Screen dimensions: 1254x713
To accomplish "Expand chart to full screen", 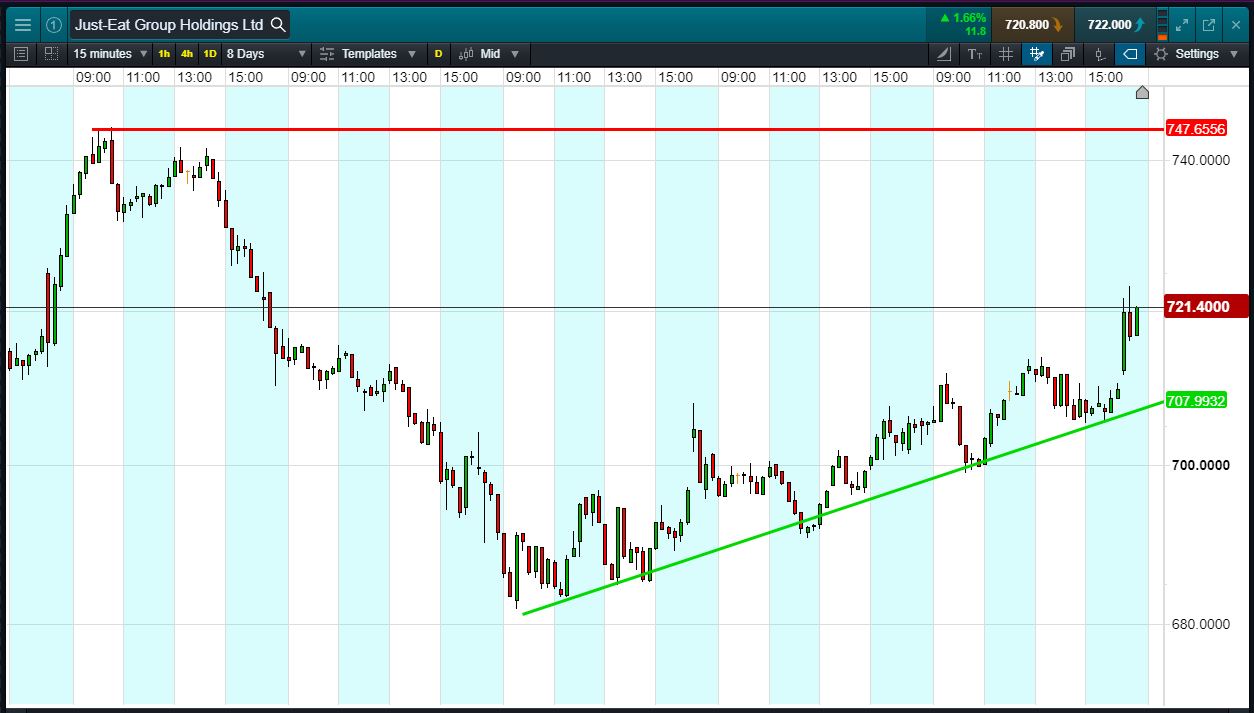I will 1182,24.
